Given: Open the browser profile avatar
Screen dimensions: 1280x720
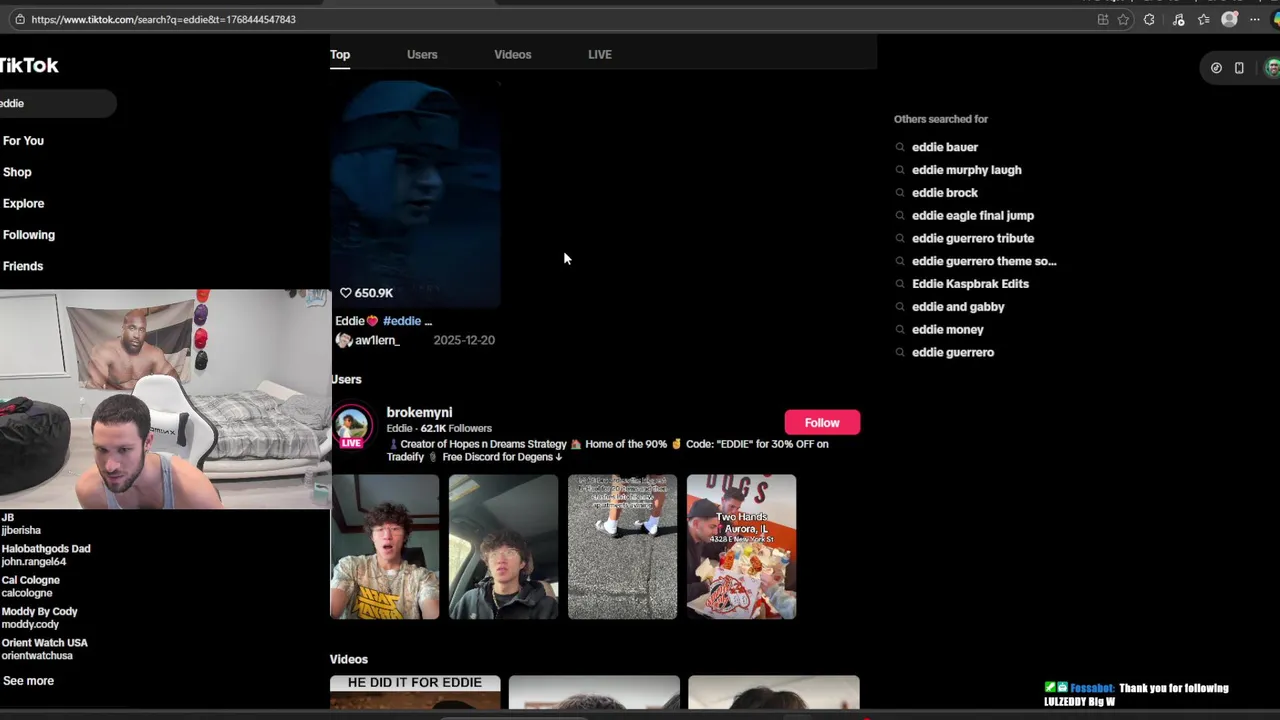Looking at the screenshot, I should point(1230,19).
